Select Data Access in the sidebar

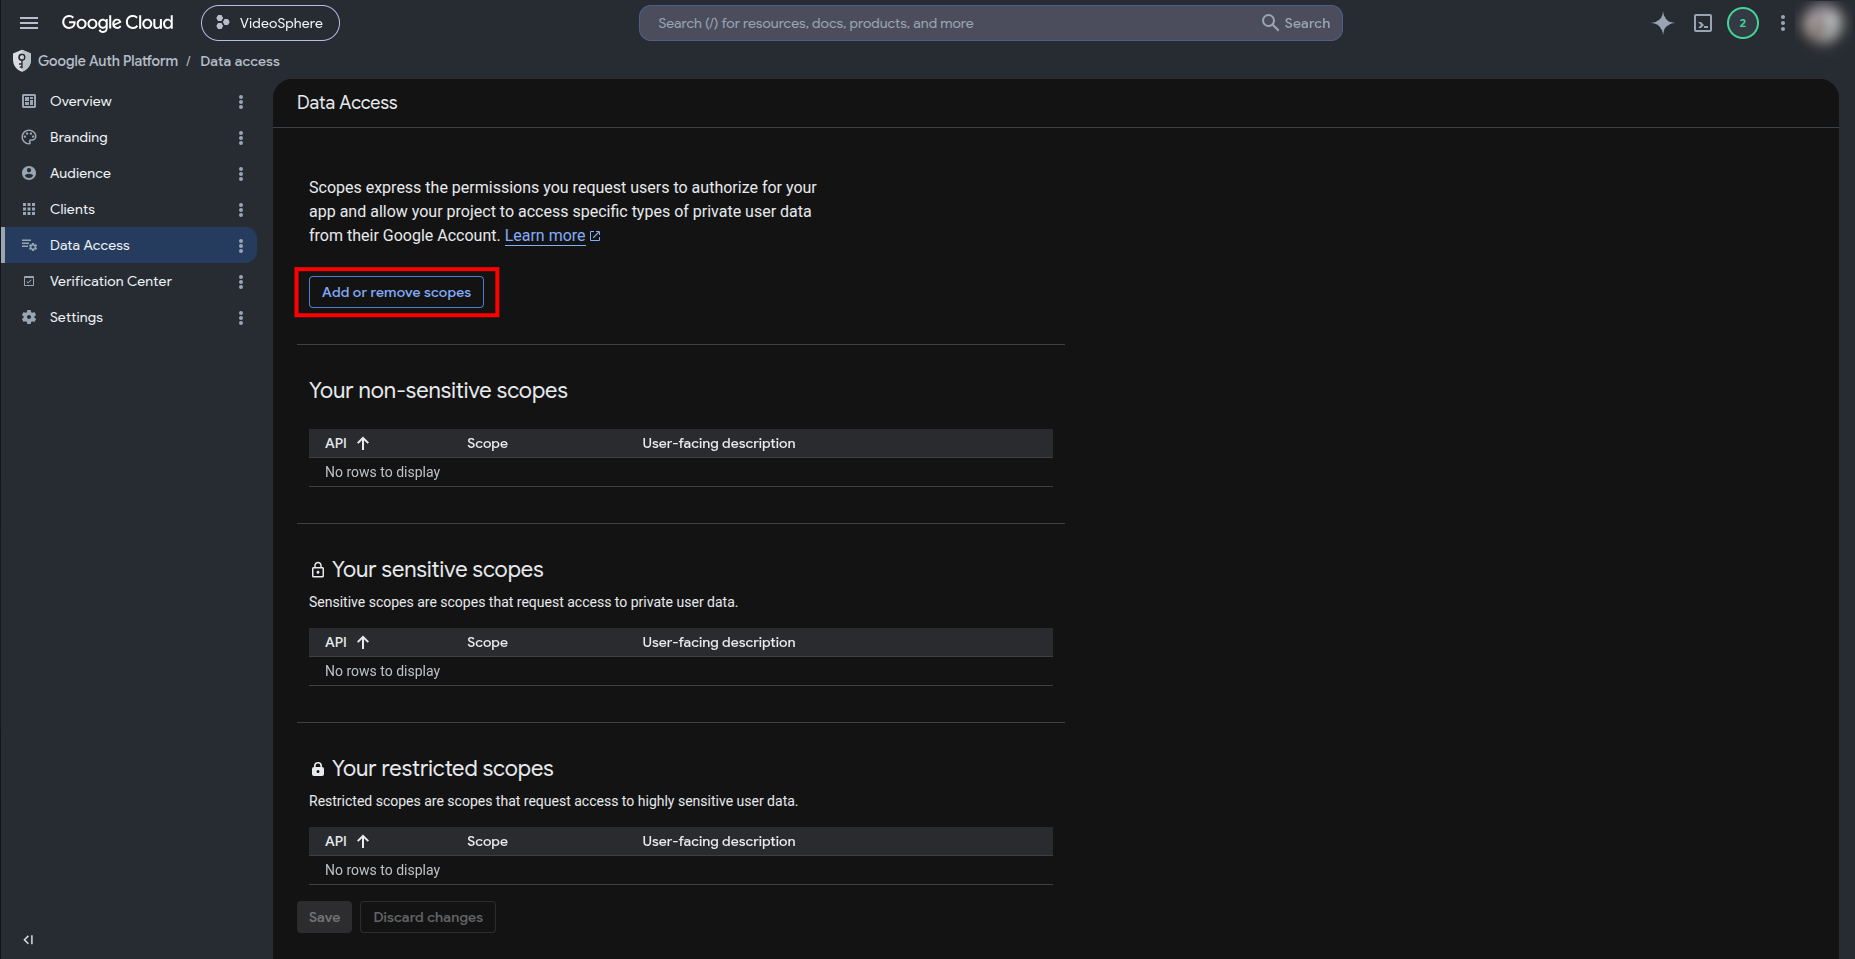click(x=128, y=245)
